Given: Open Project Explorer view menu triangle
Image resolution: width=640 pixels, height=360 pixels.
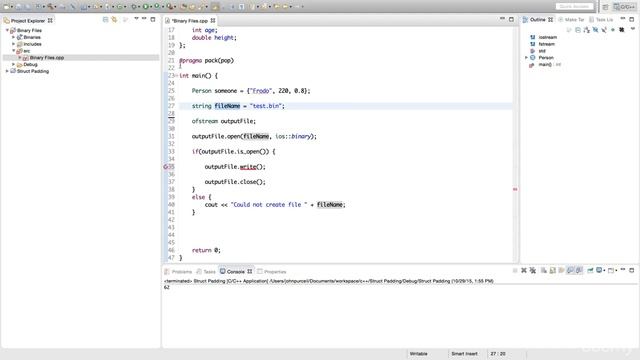Looking at the screenshot, I should point(136,19).
